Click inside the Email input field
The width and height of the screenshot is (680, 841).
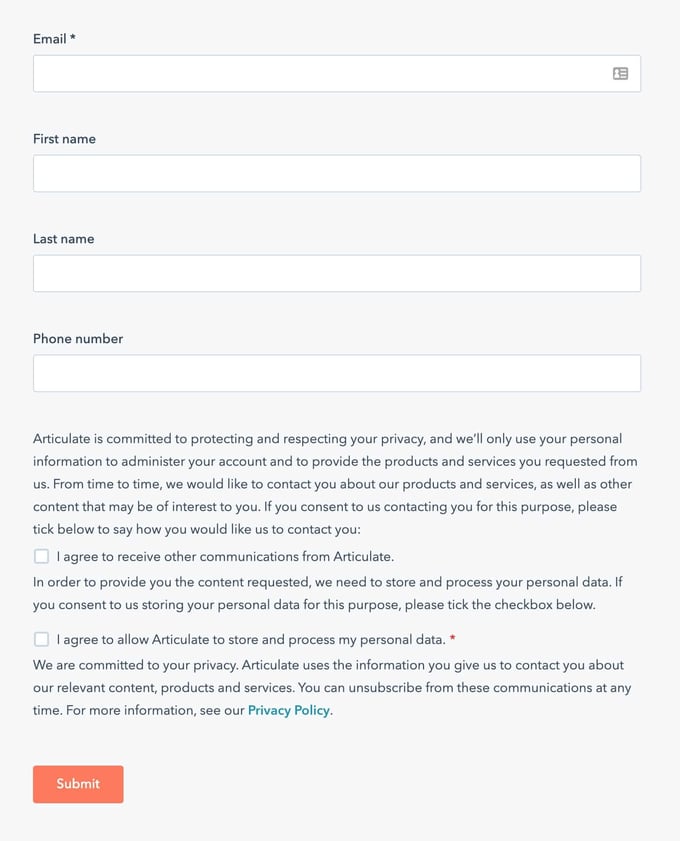[x=300, y=73]
